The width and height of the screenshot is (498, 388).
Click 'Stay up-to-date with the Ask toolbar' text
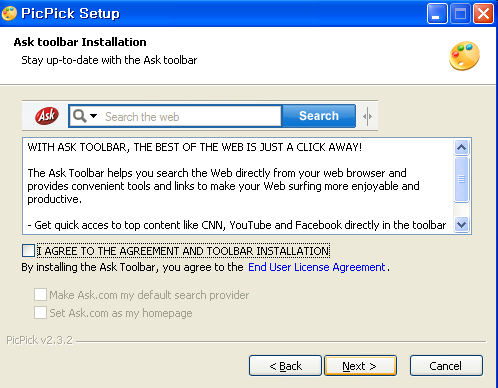click(109, 60)
